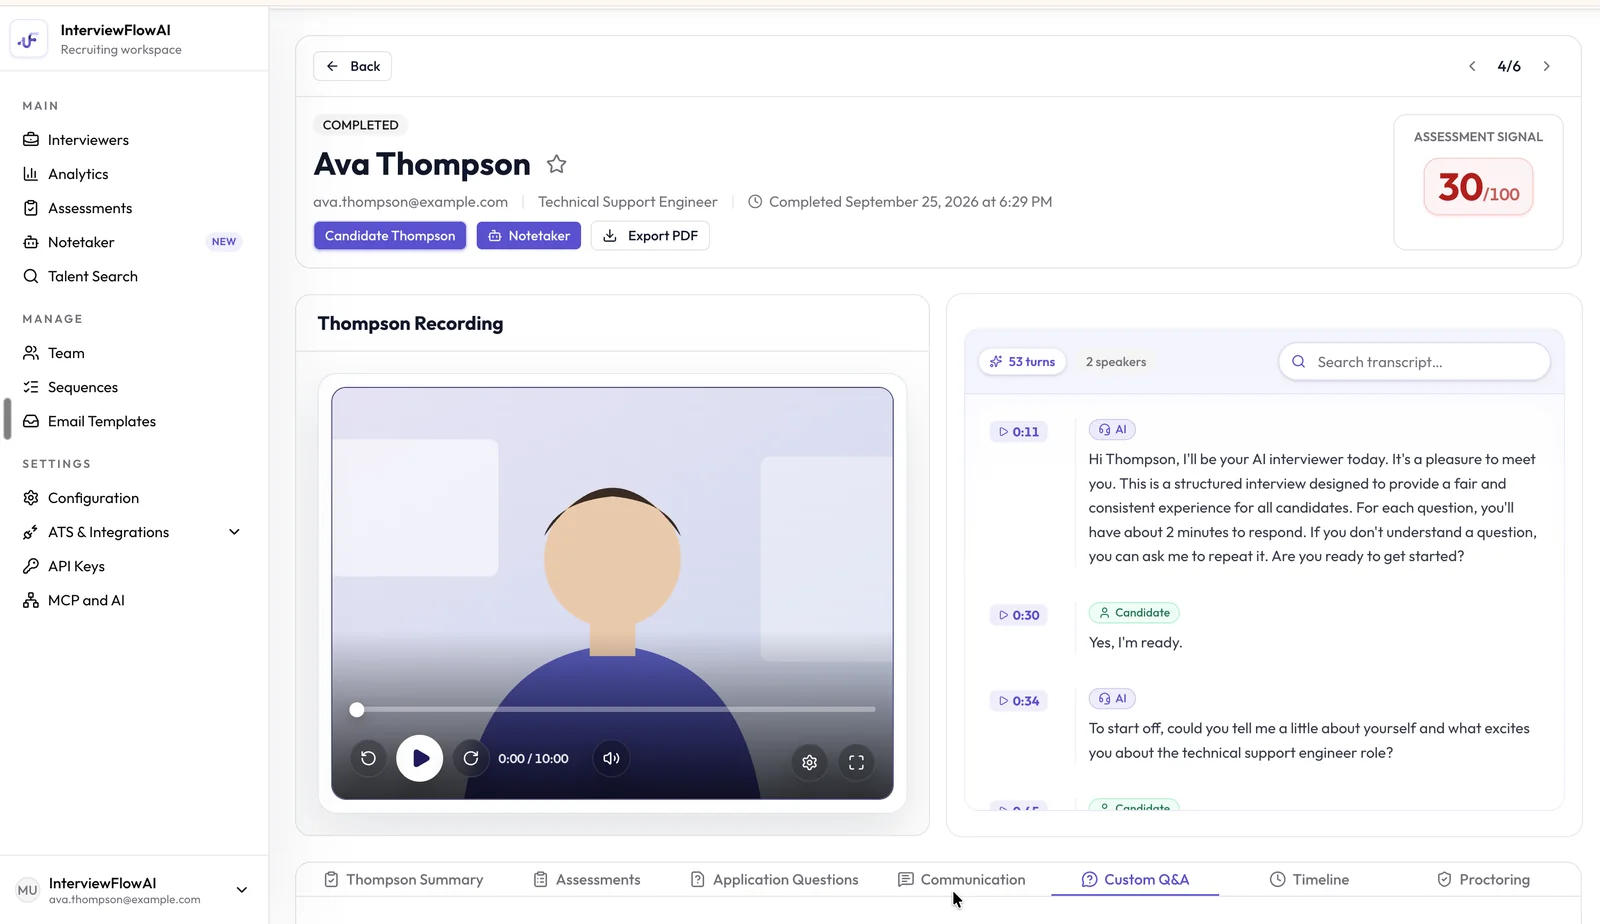Image resolution: width=1600 pixels, height=924 pixels.
Task: Open the account menu chevron
Action: click(241, 890)
